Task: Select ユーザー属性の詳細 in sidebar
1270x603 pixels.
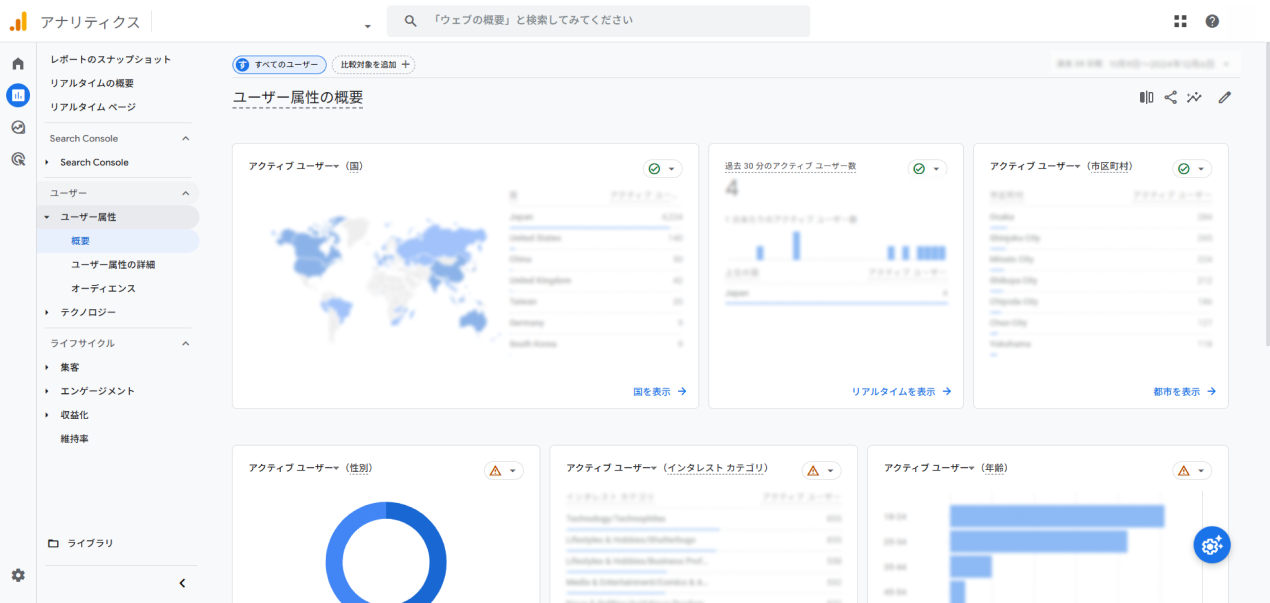Action: pos(113,265)
